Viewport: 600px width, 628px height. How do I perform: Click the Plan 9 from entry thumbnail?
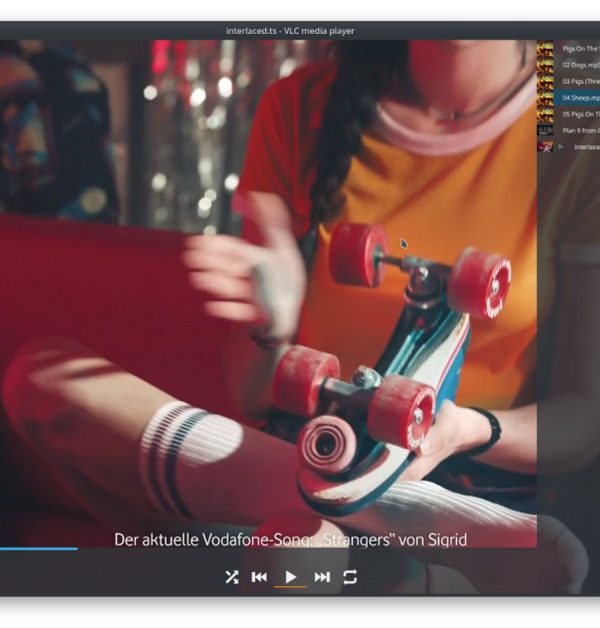tap(545, 130)
